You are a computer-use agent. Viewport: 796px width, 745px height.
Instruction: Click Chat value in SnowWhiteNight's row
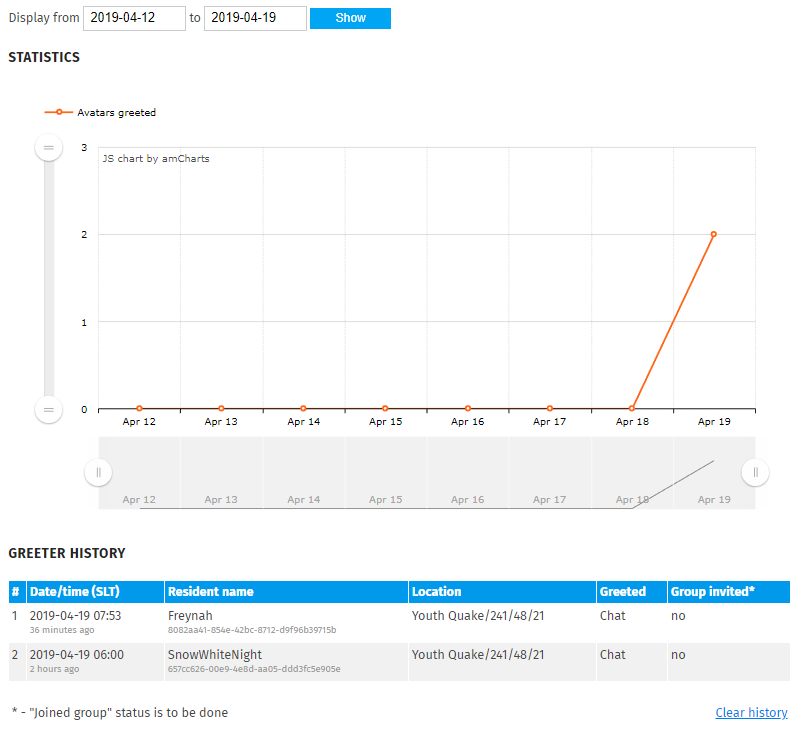[612, 655]
